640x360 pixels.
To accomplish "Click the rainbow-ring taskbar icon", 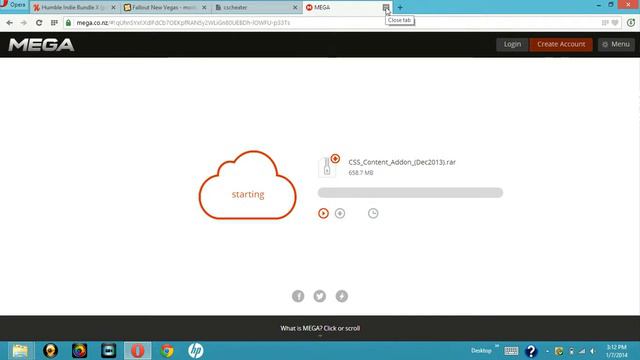I will (79, 351).
